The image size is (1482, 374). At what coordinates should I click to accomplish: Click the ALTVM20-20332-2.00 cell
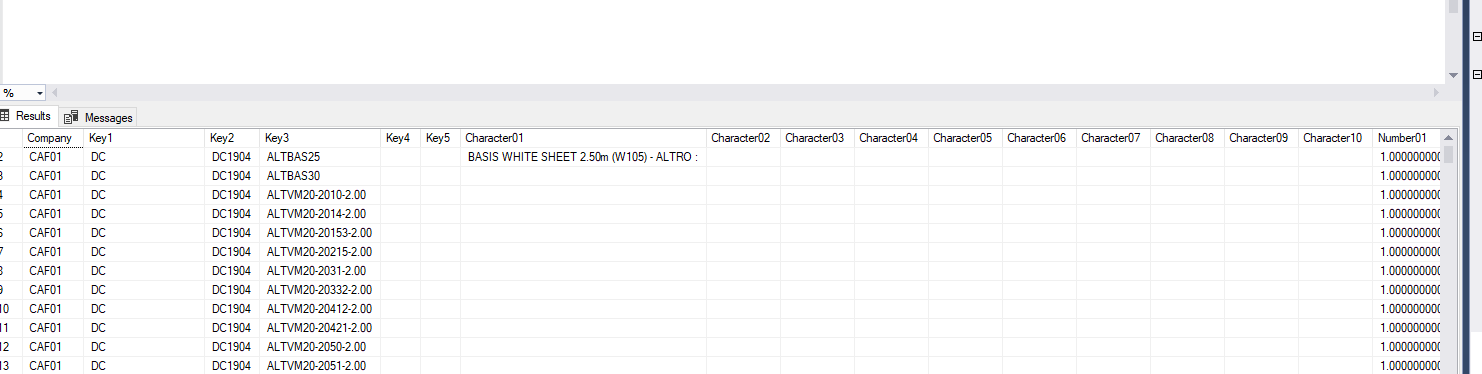[x=320, y=290]
